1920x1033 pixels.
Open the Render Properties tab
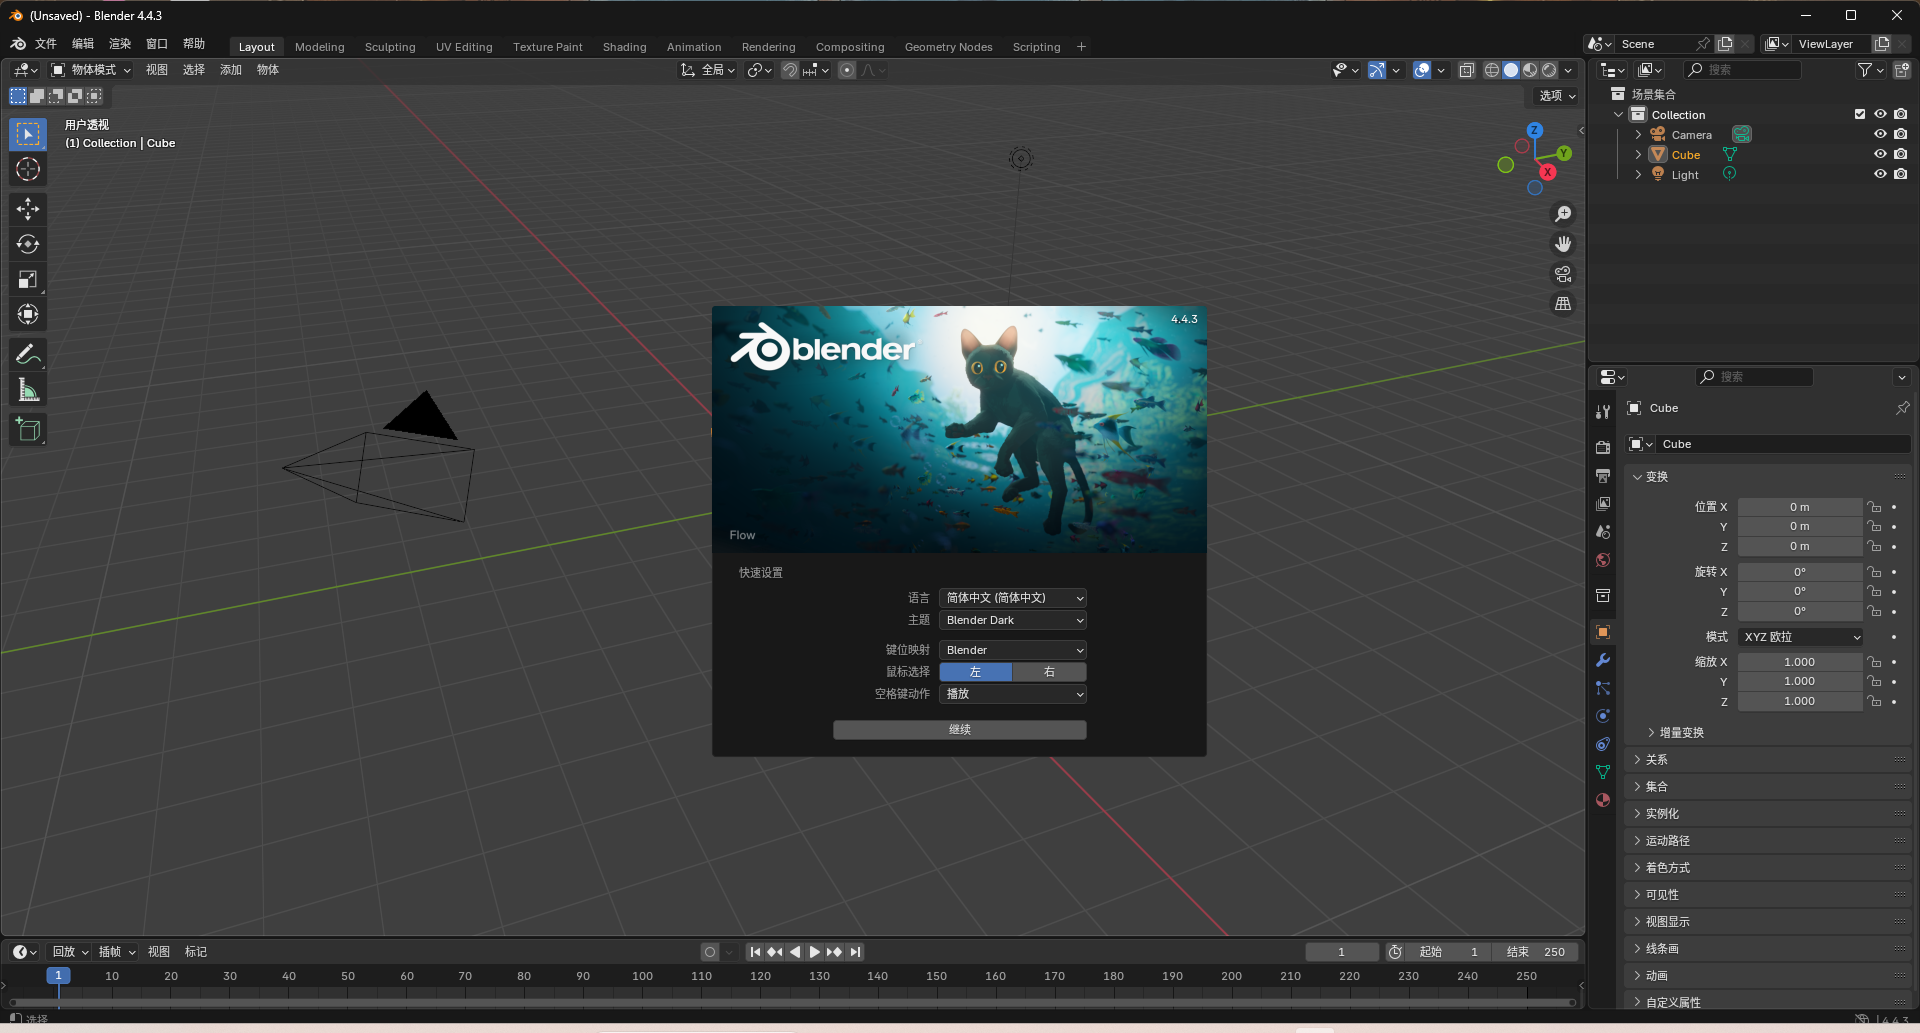(1603, 447)
